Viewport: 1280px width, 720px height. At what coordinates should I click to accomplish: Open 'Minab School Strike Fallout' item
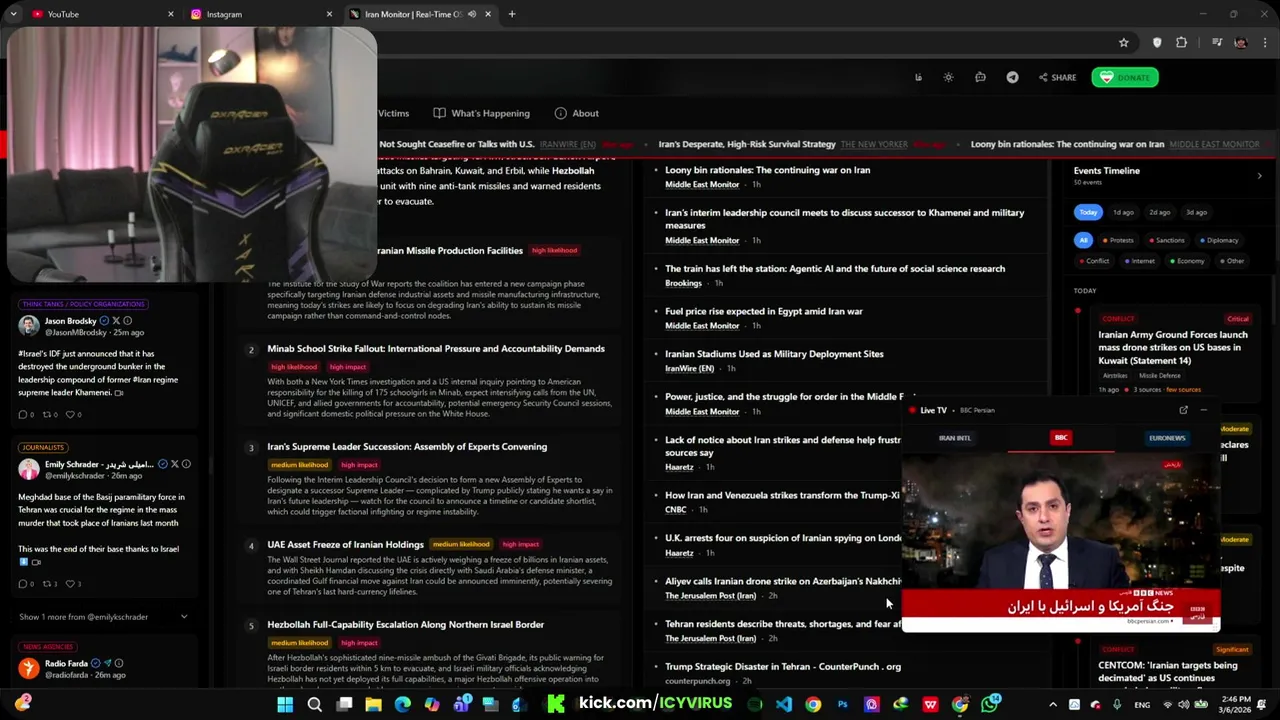(435, 349)
